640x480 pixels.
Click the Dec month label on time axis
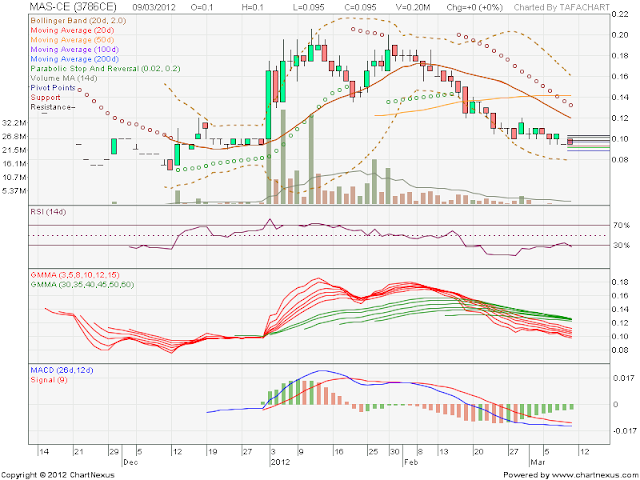click(x=131, y=462)
